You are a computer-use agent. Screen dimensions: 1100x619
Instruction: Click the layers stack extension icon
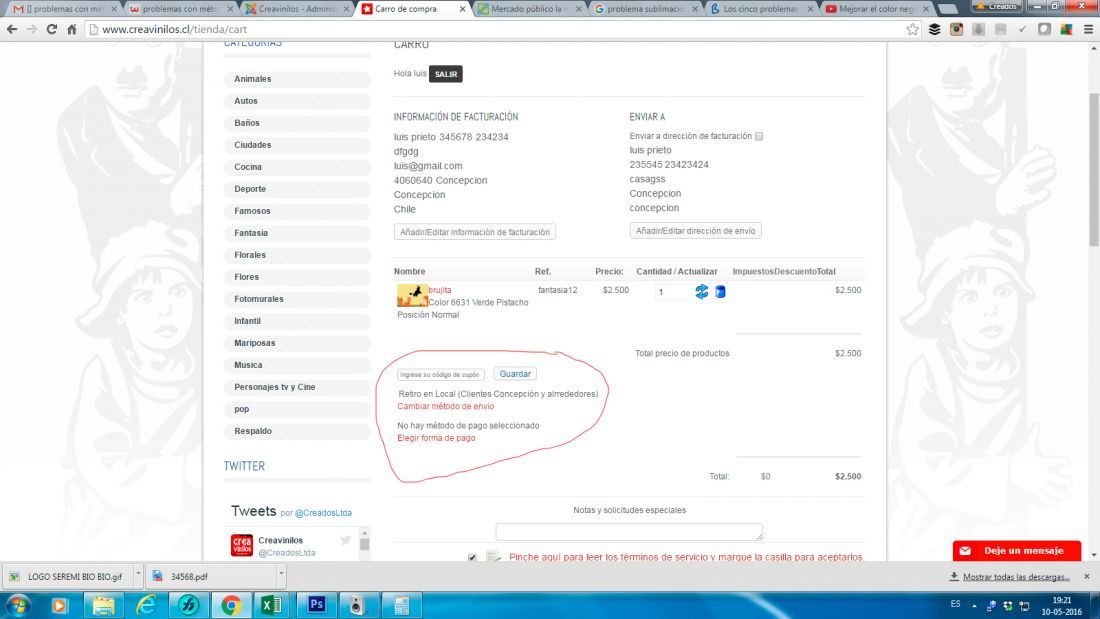click(934, 29)
